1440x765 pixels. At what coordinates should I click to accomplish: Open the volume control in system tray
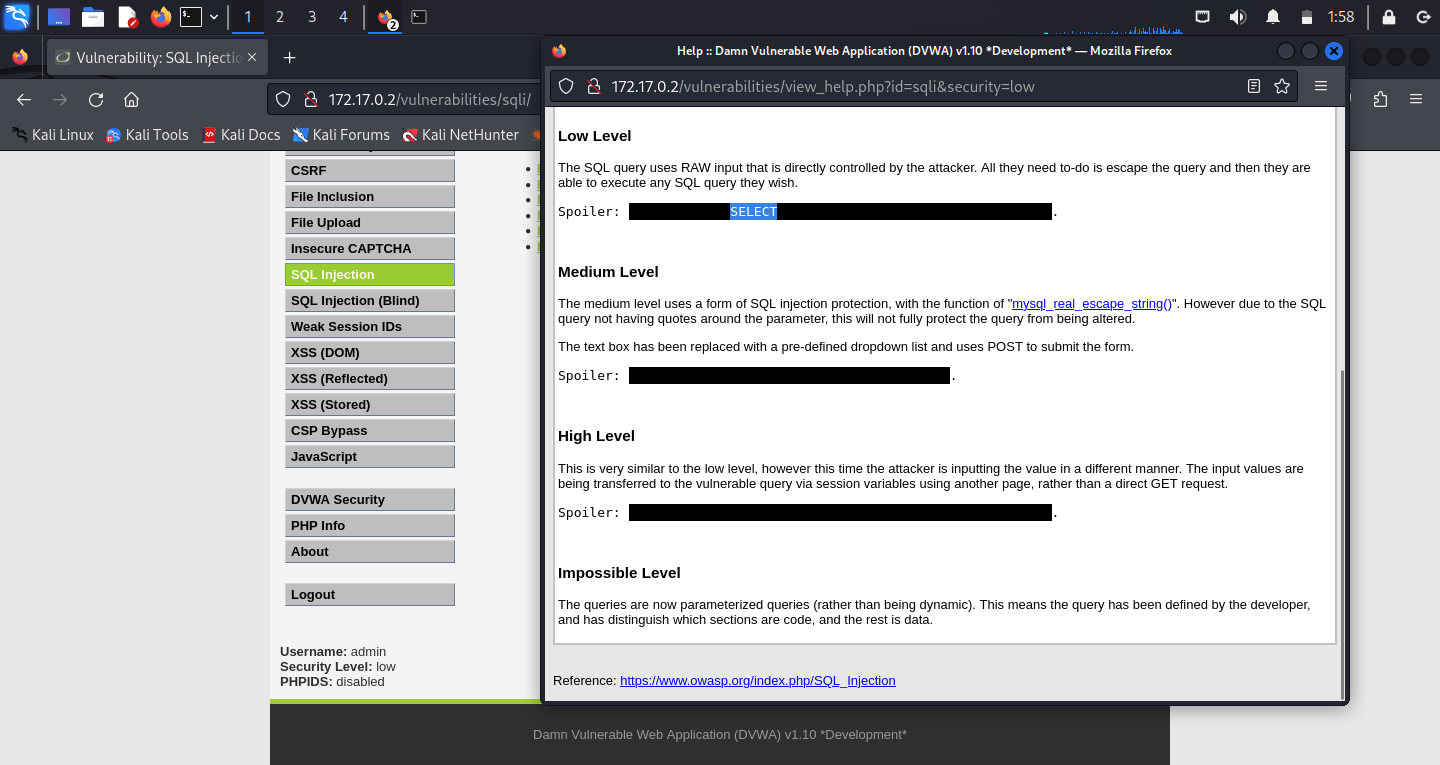pyautogui.click(x=1238, y=17)
